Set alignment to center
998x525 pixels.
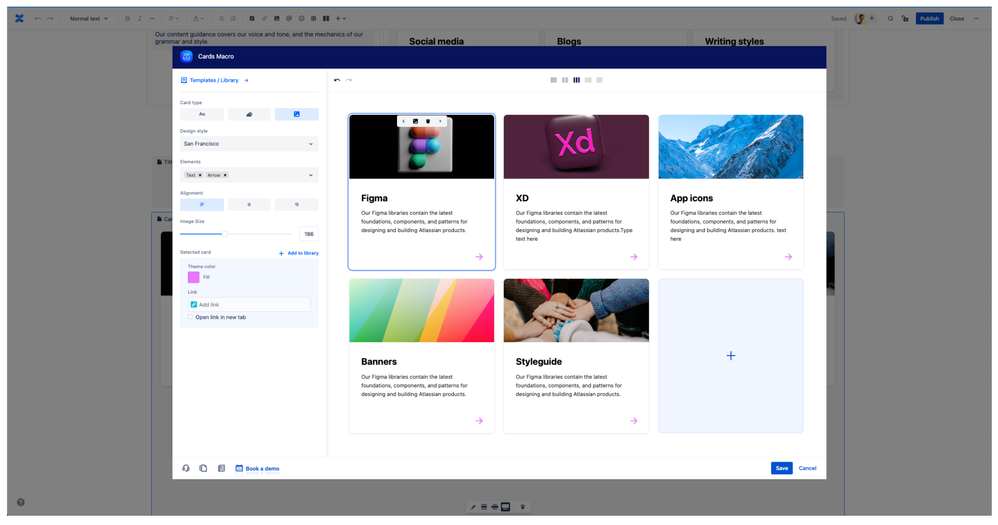249,205
